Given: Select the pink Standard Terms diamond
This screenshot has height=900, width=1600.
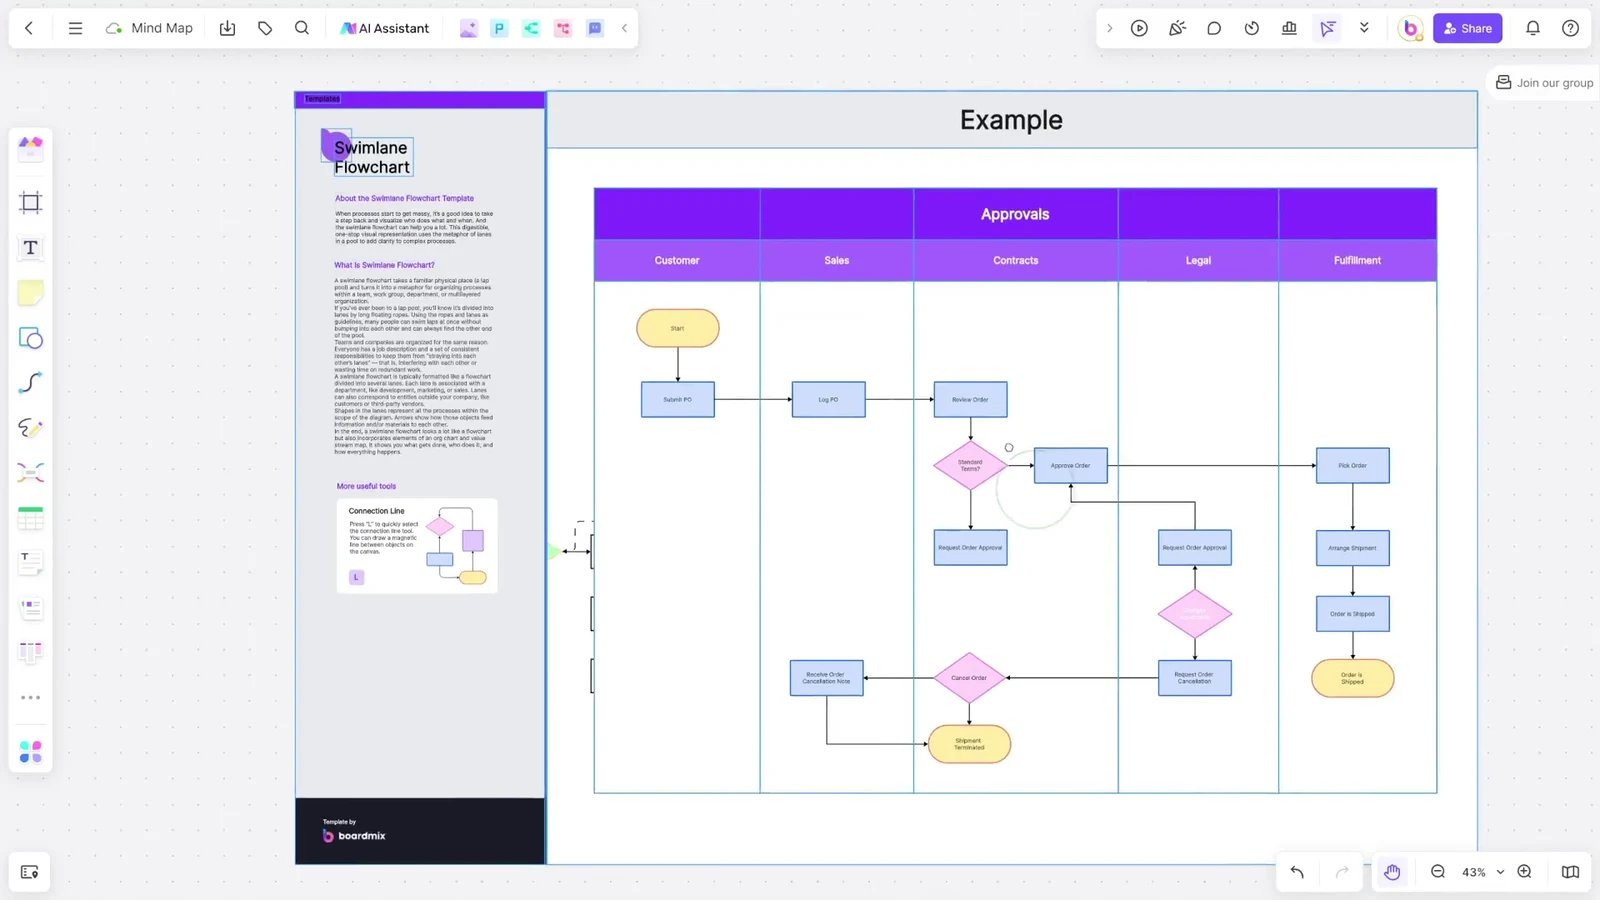Looking at the screenshot, I should coord(970,465).
